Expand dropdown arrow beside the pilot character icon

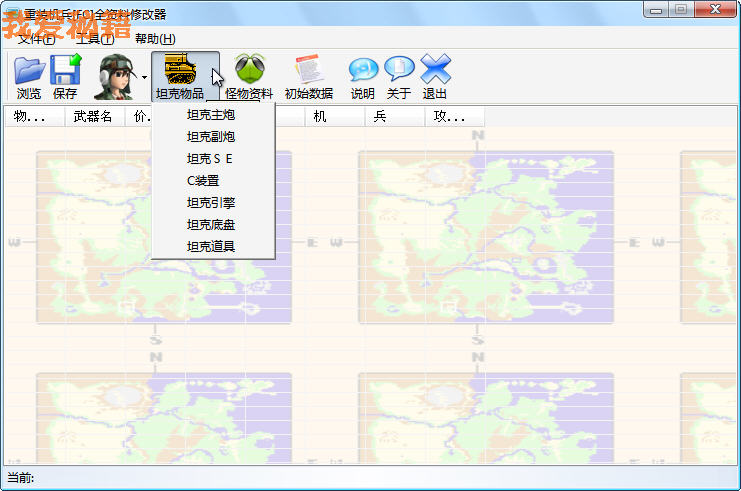144,77
